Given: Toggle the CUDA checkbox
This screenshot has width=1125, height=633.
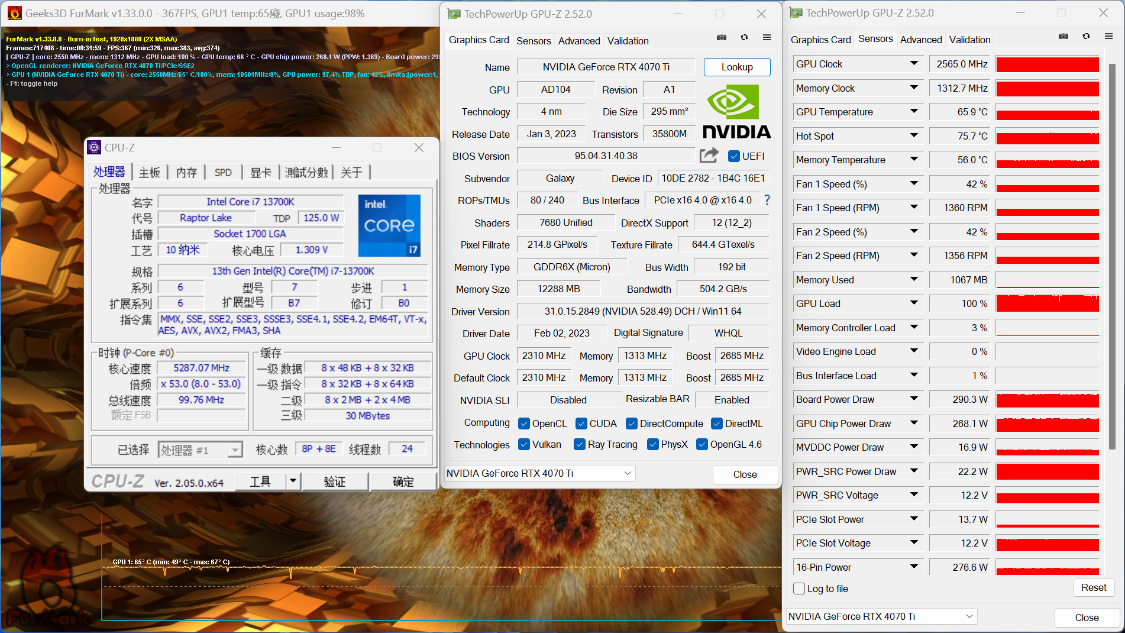Looking at the screenshot, I should (x=581, y=423).
